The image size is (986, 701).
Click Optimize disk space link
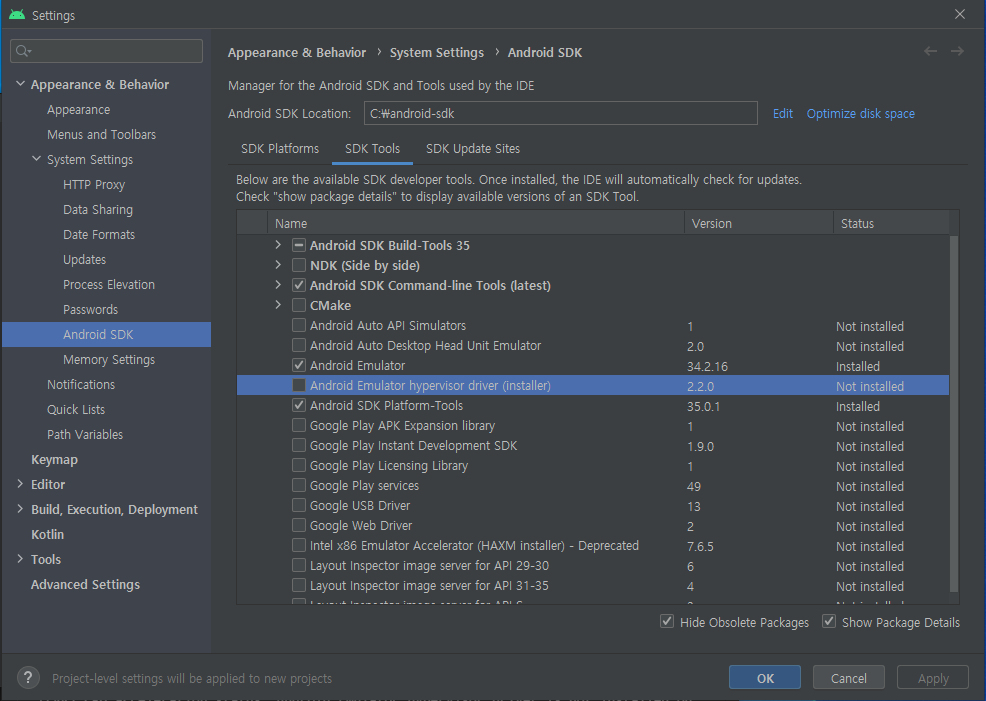click(861, 114)
